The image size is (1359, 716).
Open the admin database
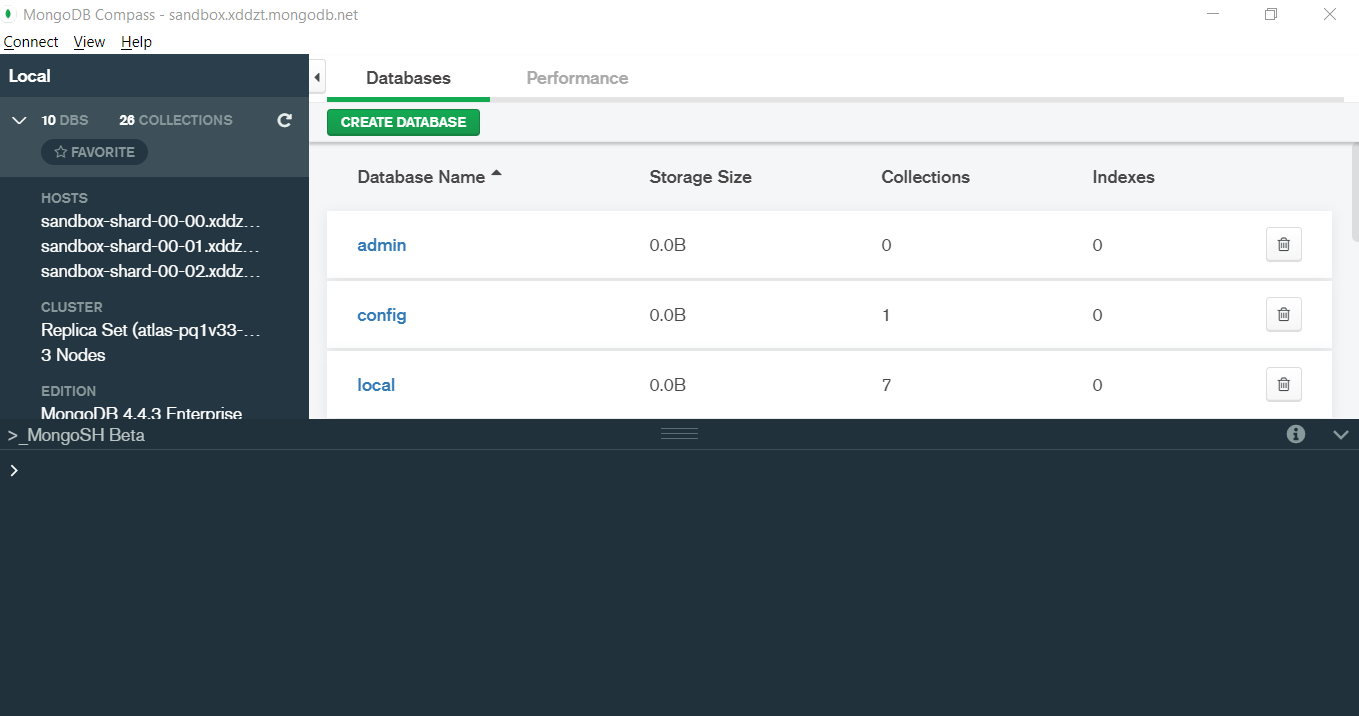tap(382, 245)
